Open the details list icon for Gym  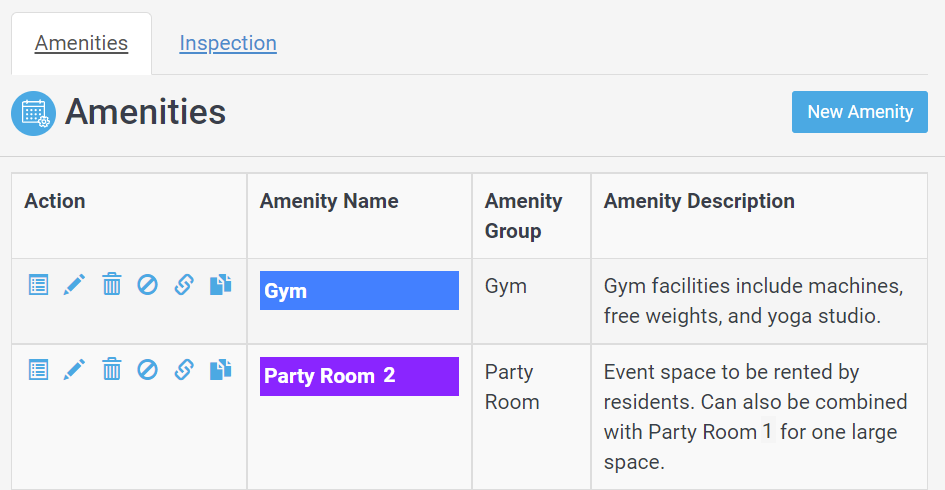(38, 285)
